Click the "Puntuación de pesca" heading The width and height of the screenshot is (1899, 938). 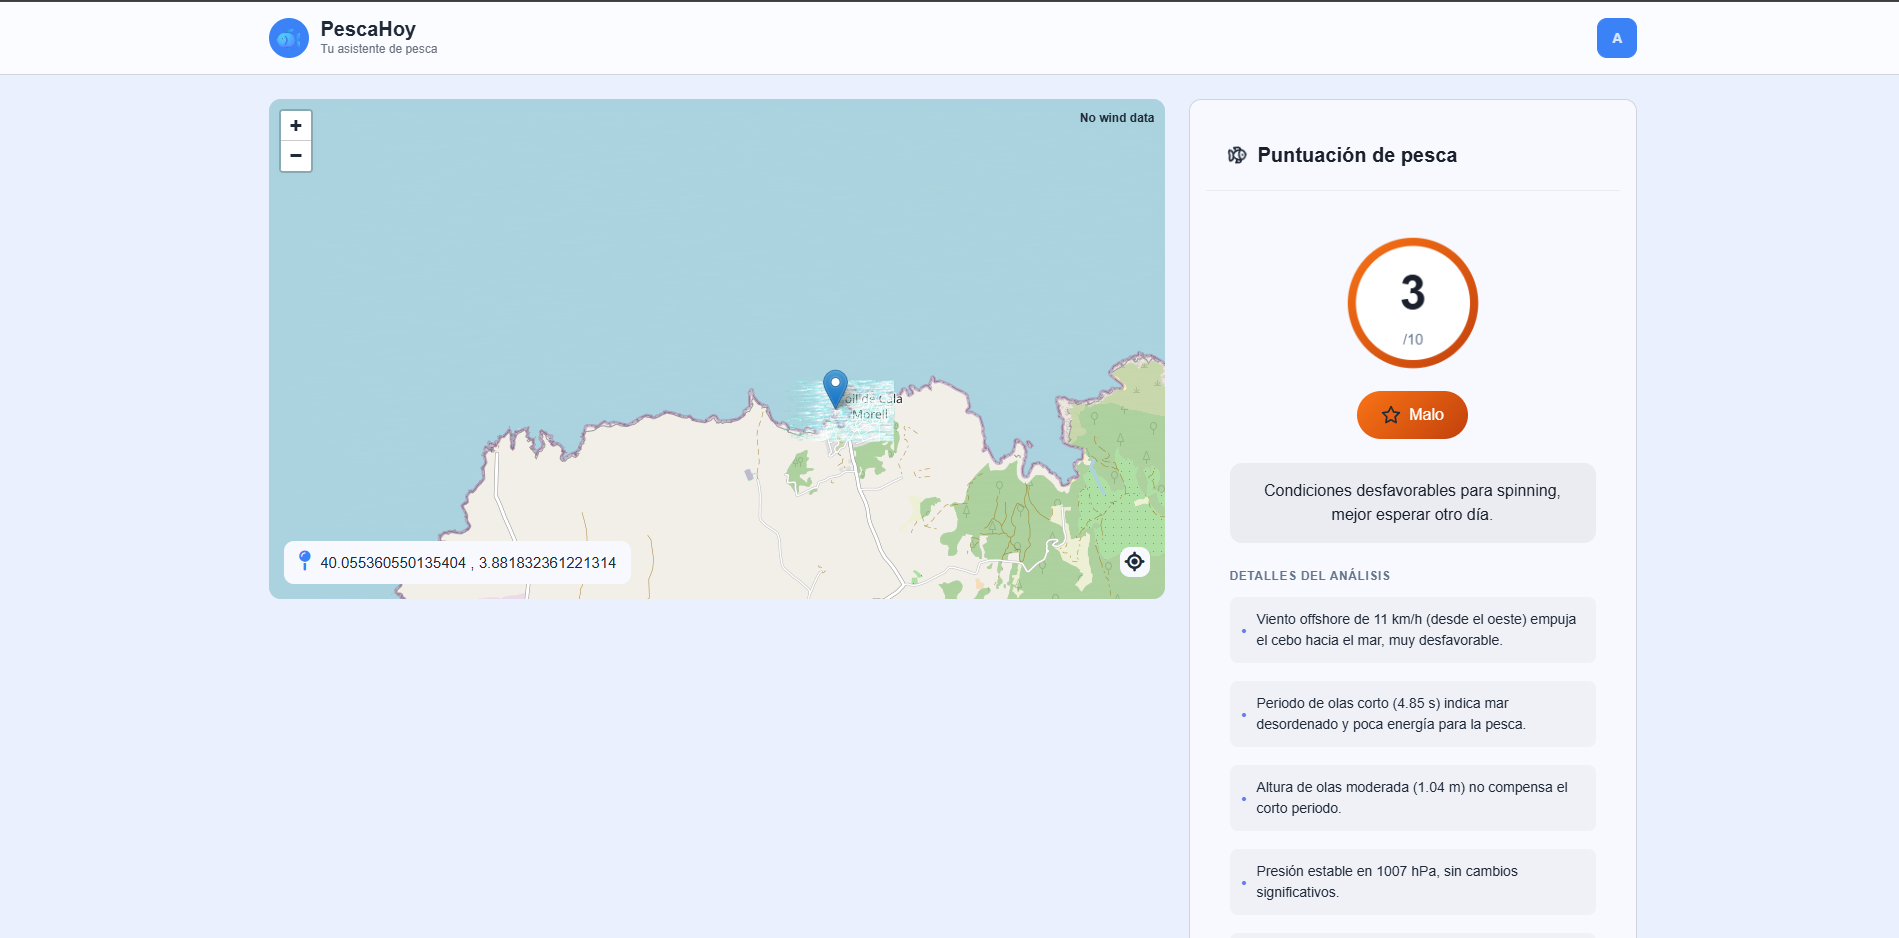click(1356, 155)
